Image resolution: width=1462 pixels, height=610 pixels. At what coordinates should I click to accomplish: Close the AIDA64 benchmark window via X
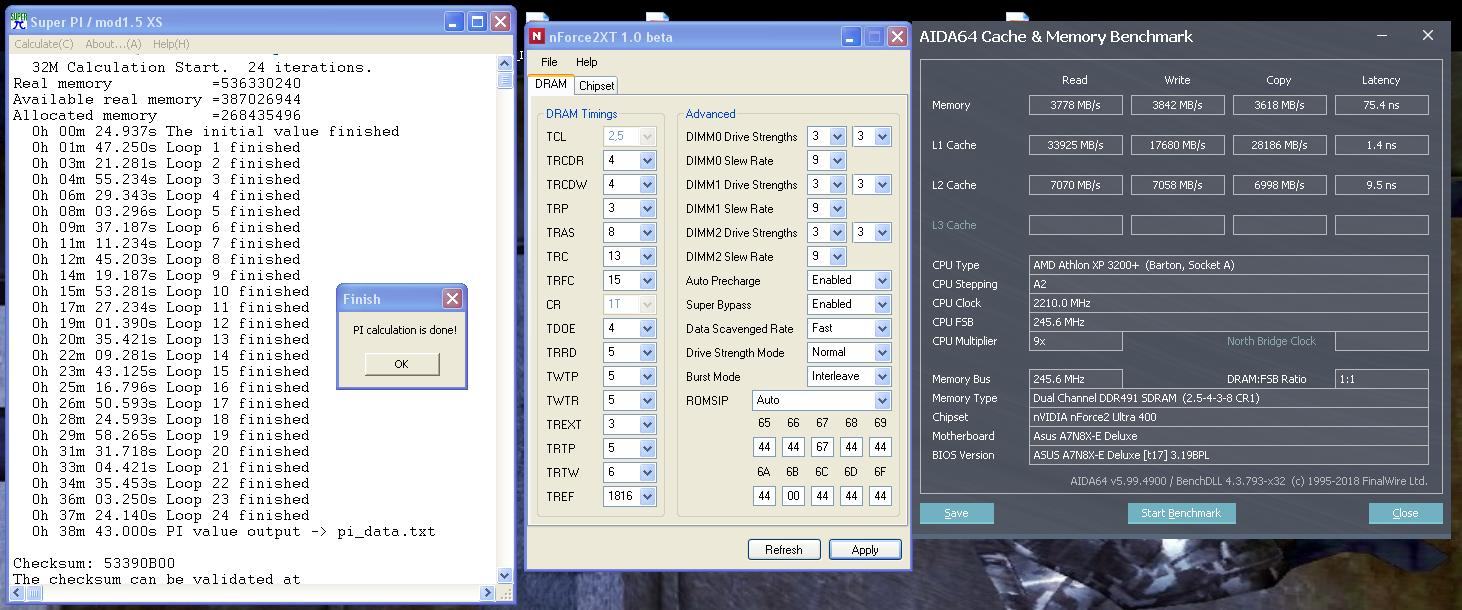(1428, 35)
